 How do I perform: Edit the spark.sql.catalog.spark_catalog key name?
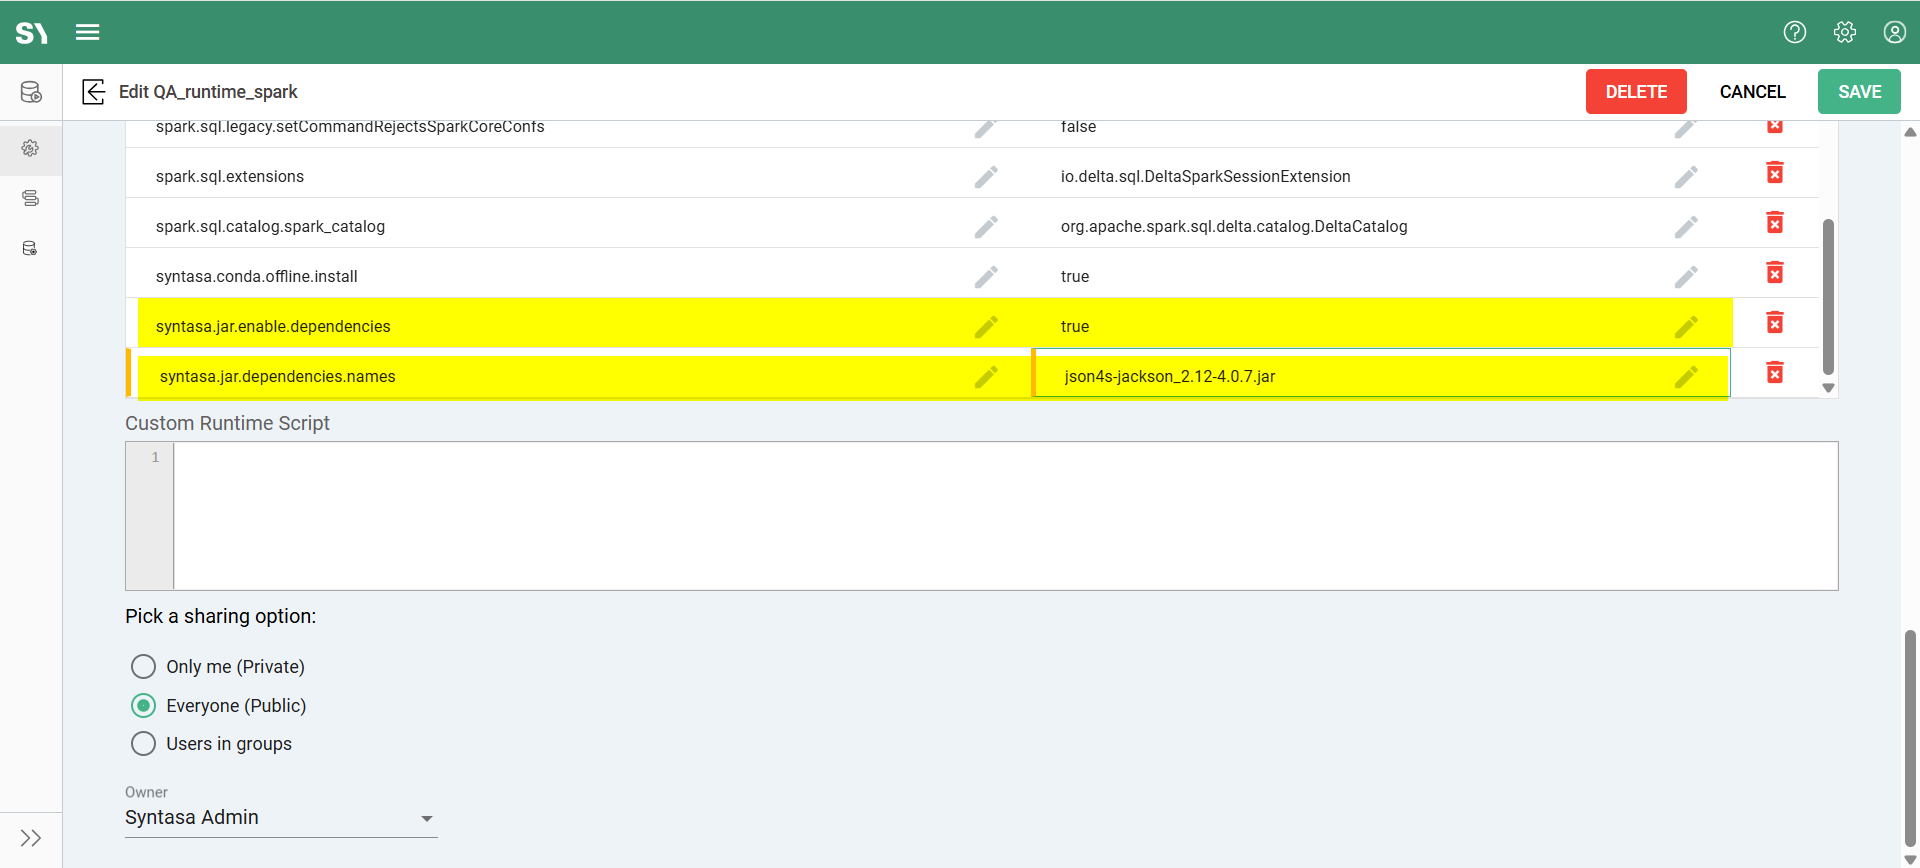pyautogui.click(x=986, y=227)
